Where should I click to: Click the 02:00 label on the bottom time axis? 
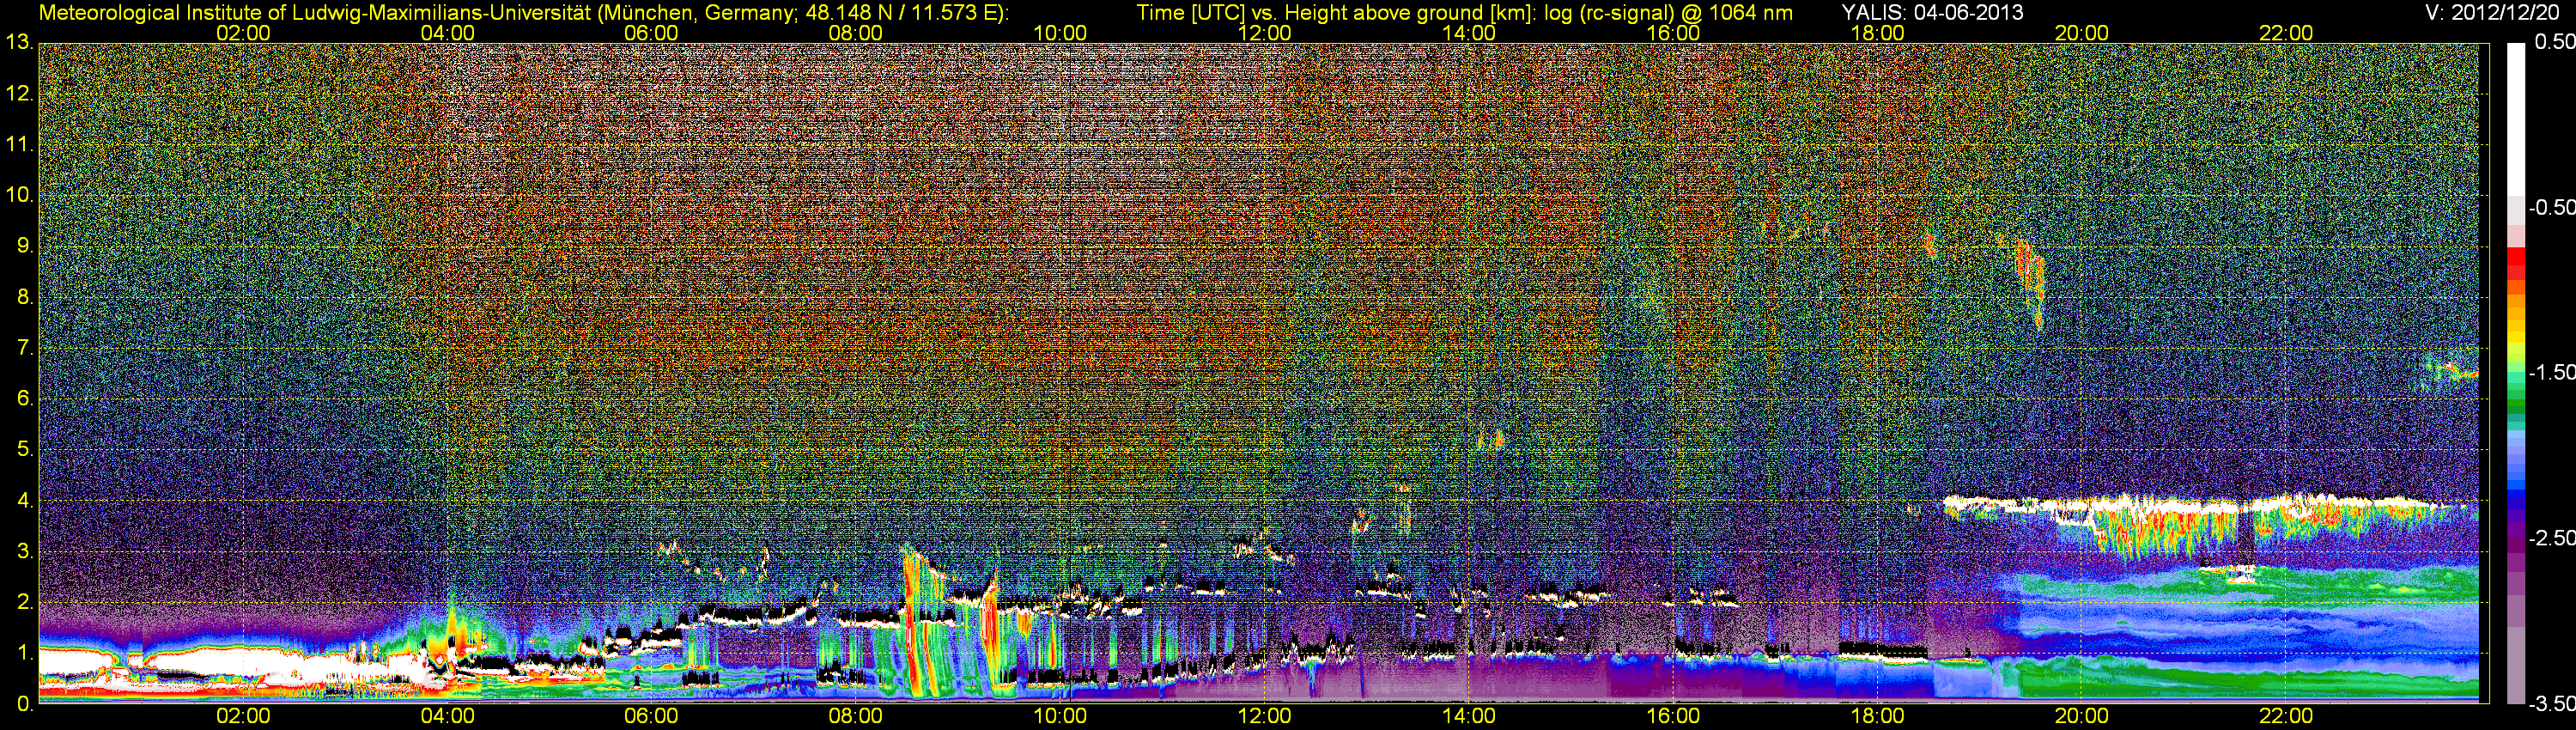tap(243, 716)
